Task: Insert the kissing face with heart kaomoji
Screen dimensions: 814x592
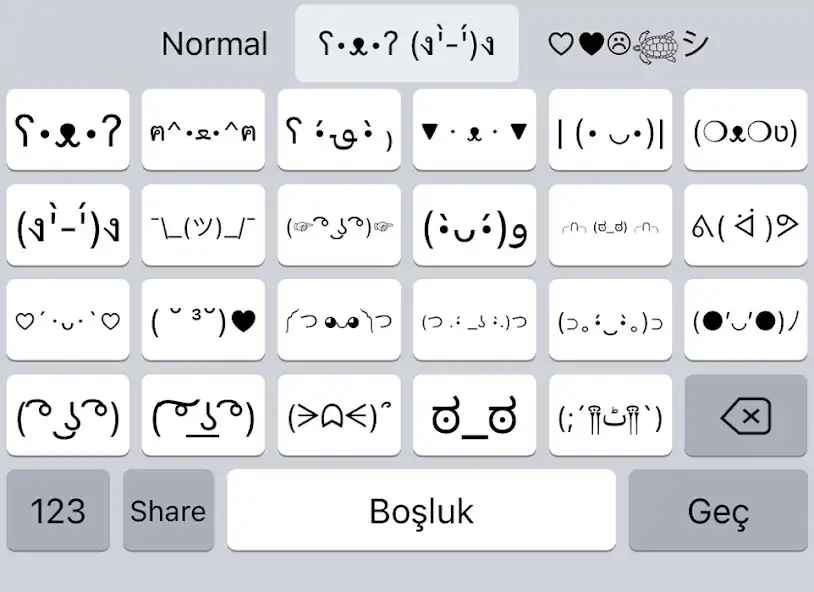Action: click(x=203, y=321)
